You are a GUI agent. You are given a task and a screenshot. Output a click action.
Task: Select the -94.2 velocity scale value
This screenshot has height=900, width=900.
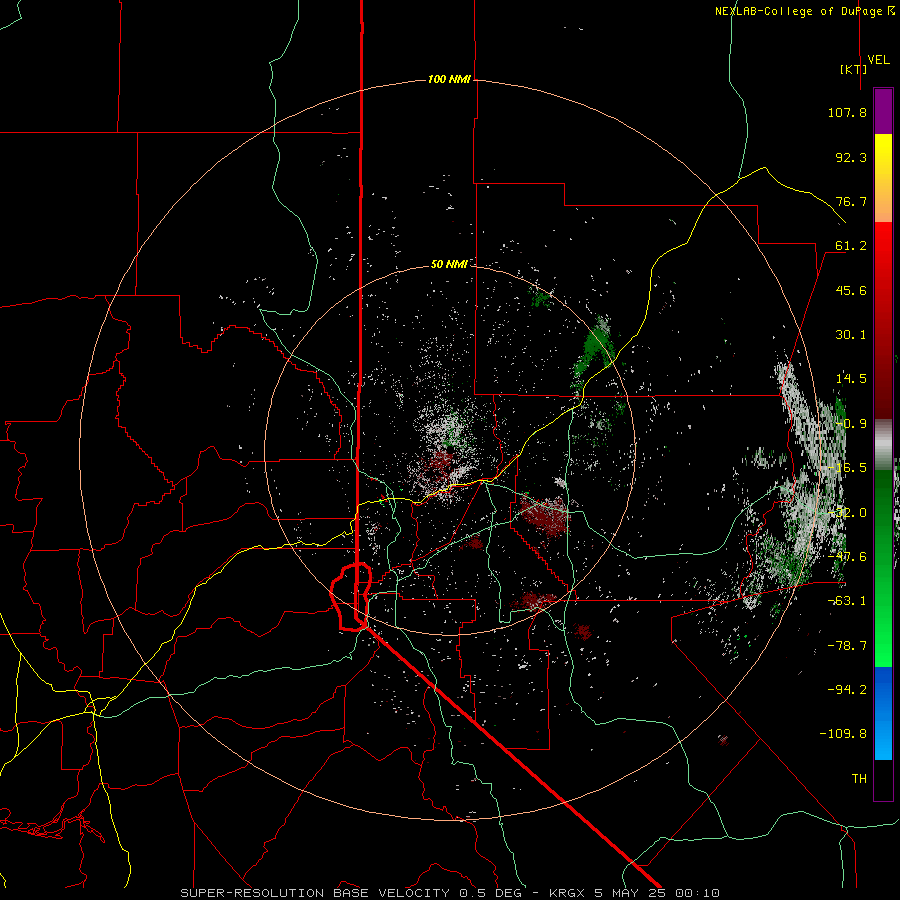(x=847, y=690)
